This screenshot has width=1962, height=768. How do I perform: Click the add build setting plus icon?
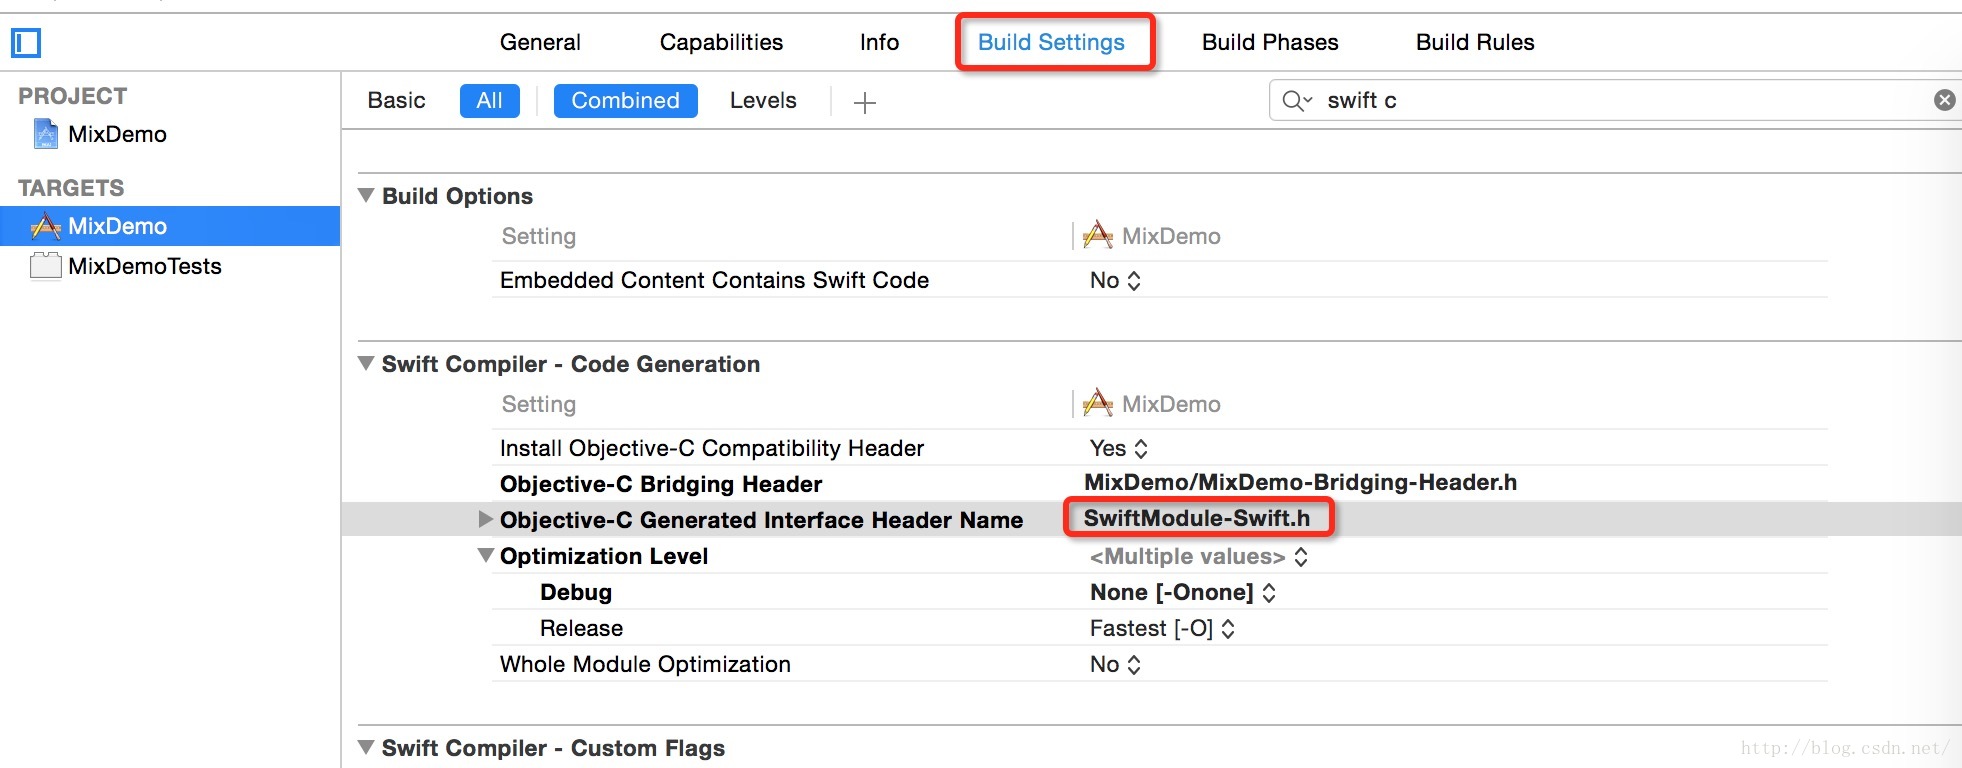[x=865, y=102]
